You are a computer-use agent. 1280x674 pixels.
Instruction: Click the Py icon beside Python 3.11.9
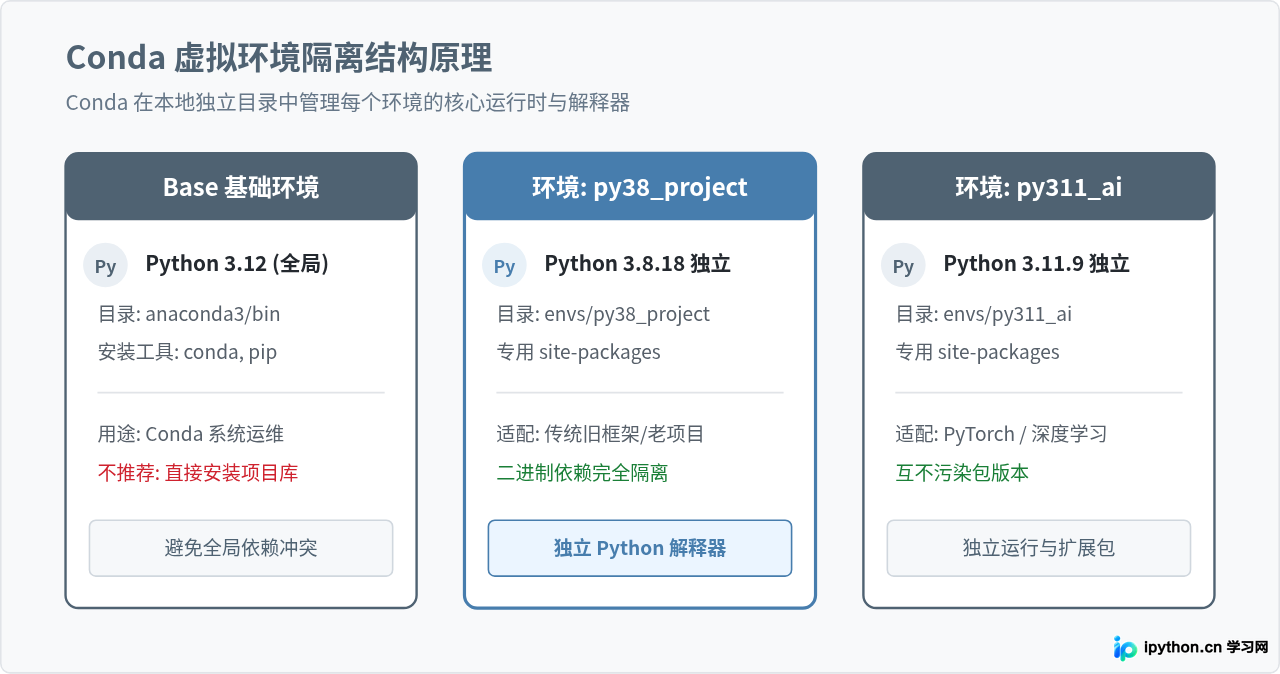[903, 266]
